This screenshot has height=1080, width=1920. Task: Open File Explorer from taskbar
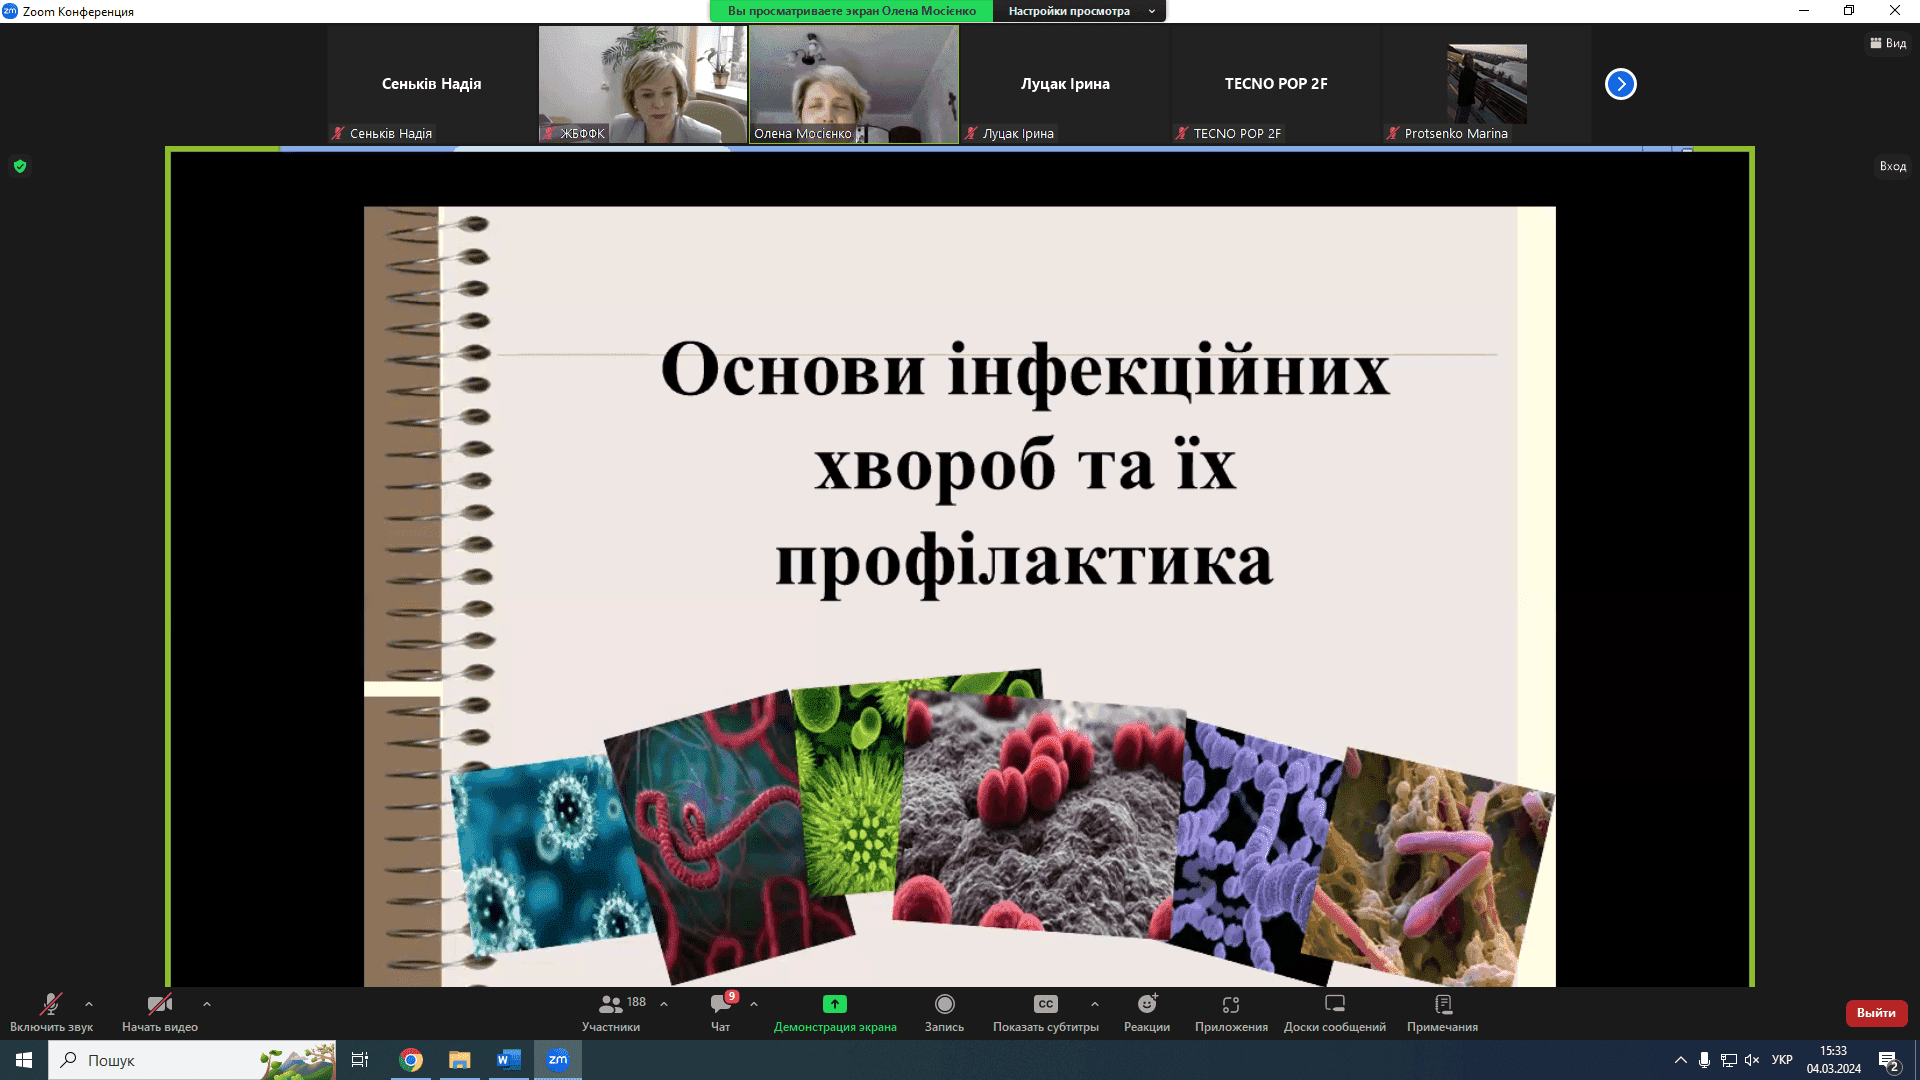coord(460,1060)
